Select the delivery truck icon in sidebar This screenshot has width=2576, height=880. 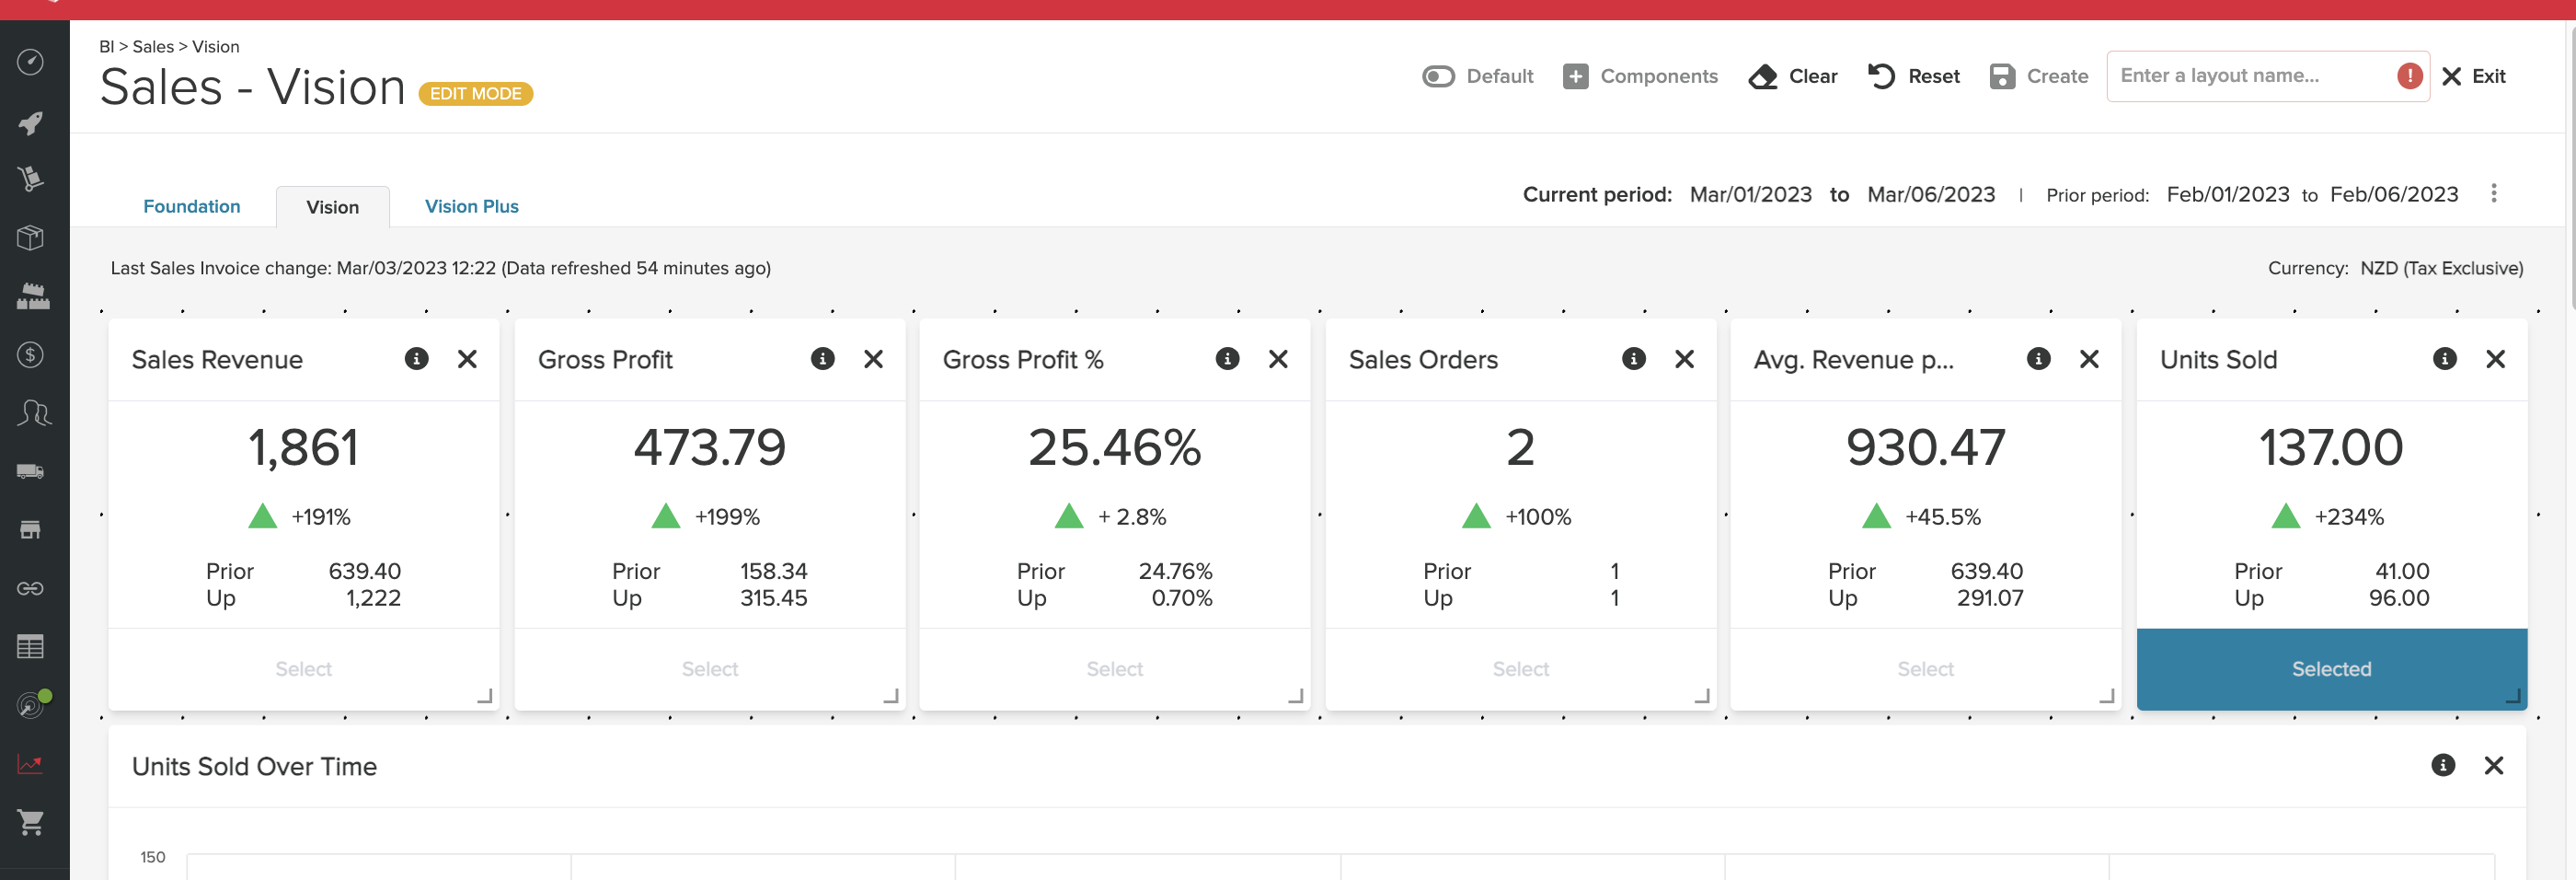(x=31, y=470)
